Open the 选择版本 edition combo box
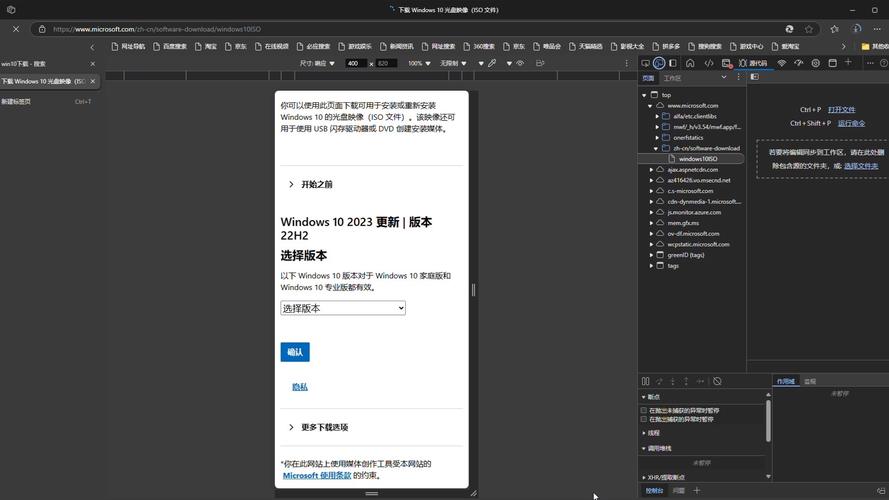 [x=343, y=308]
